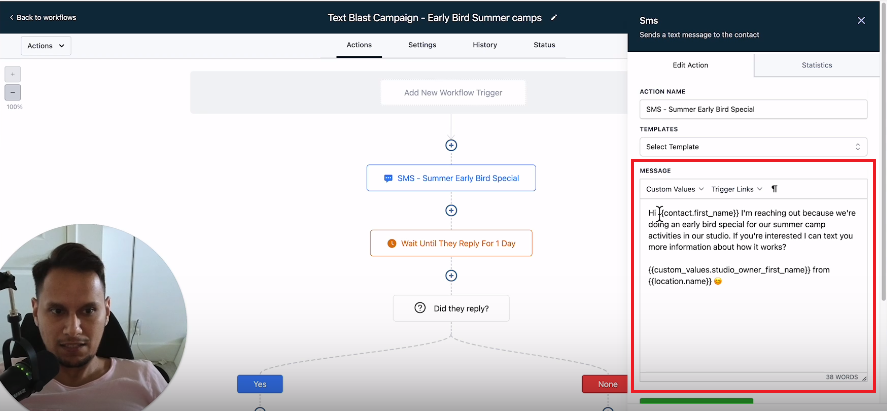
Task: Zoom in the workflow canvas
Action: click(12, 74)
